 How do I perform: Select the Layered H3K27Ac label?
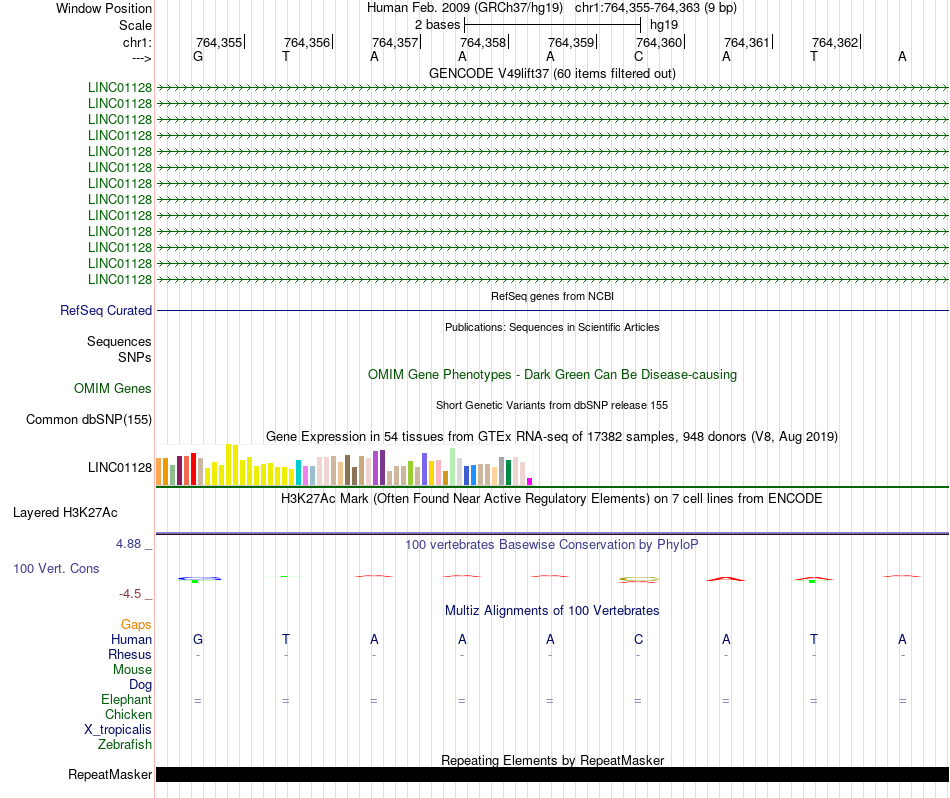[x=65, y=513]
